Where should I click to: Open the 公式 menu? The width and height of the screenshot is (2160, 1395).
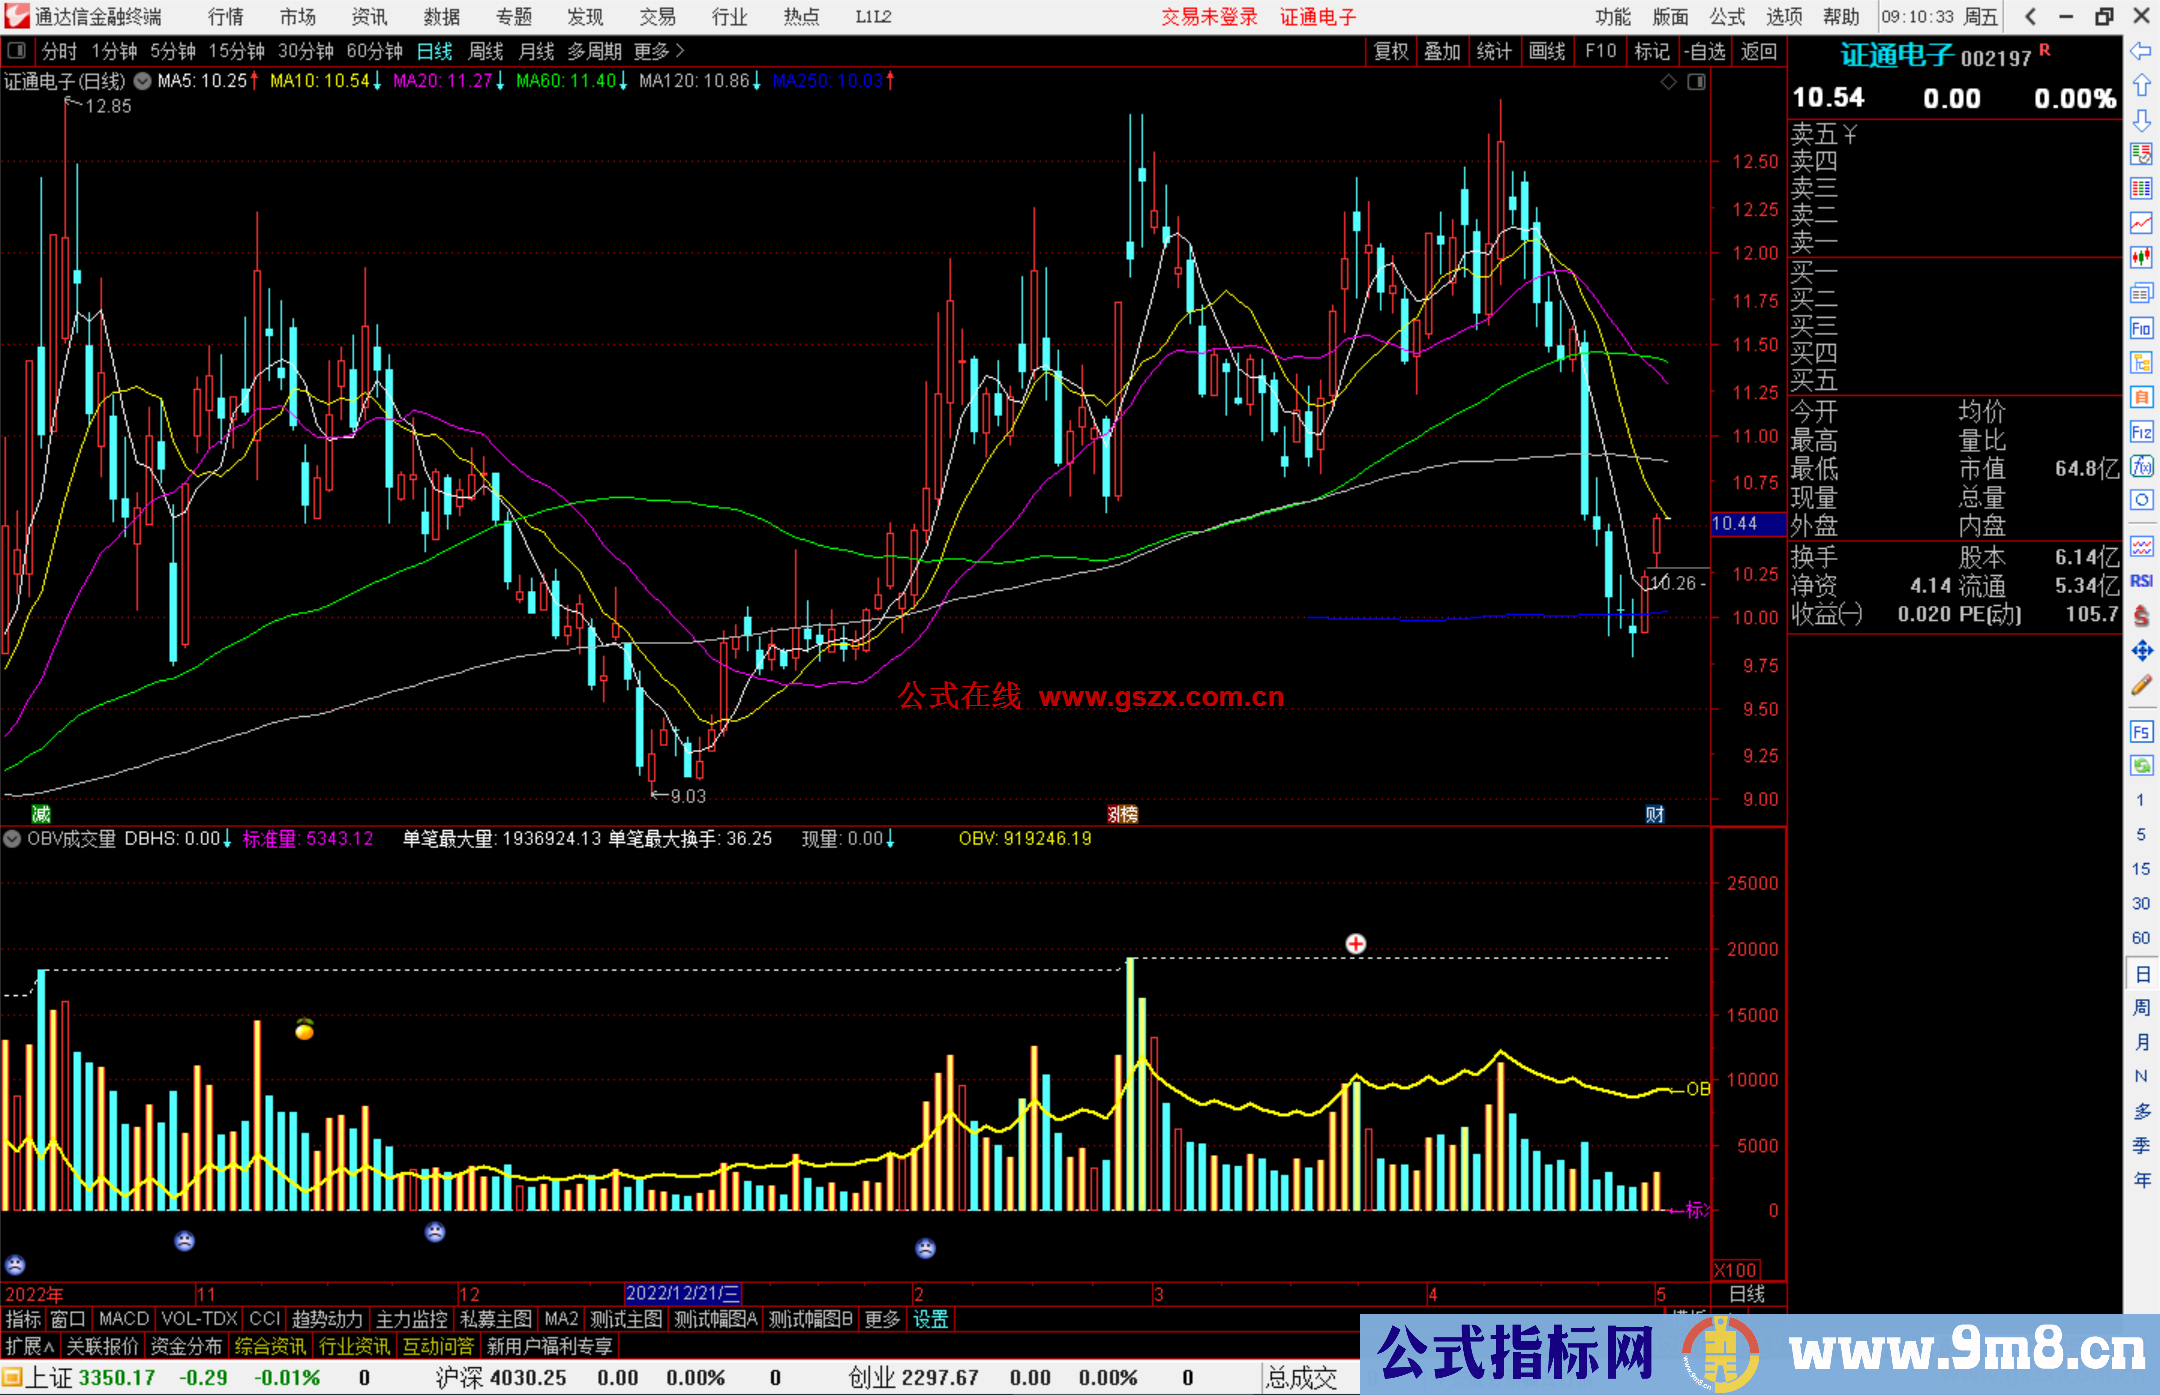tap(1727, 17)
